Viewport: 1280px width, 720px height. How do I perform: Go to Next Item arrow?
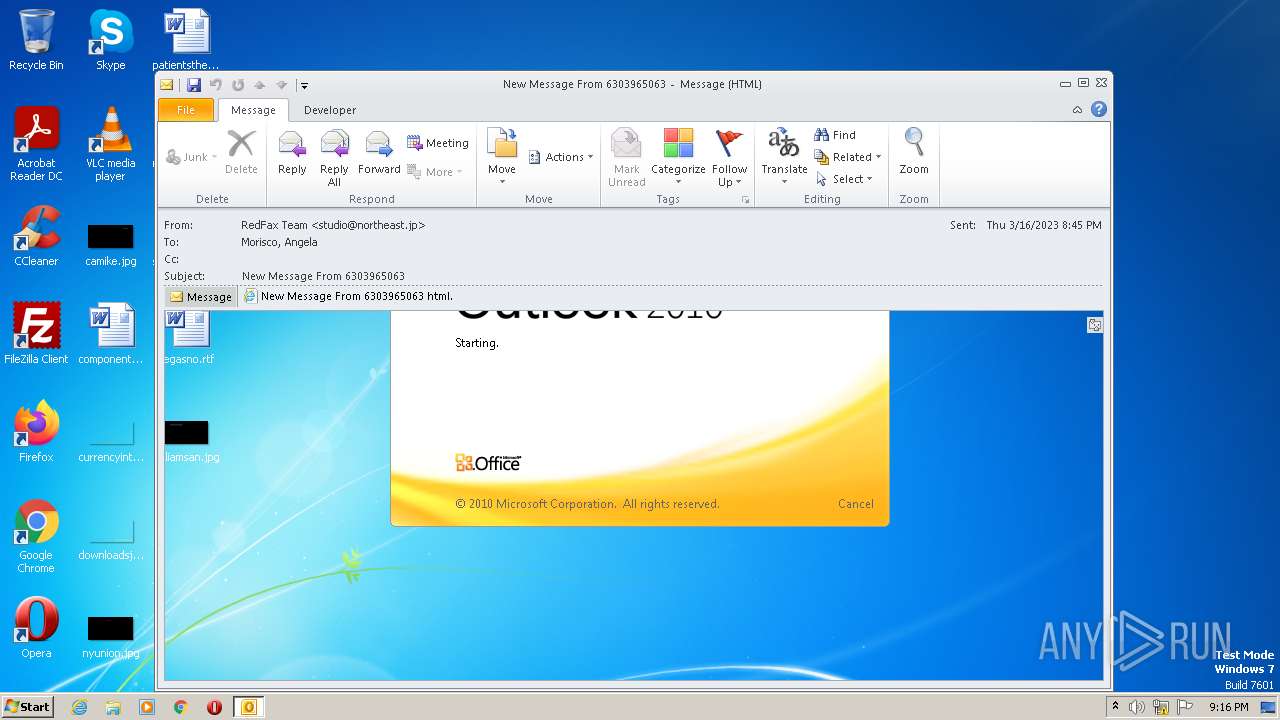[282, 85]
